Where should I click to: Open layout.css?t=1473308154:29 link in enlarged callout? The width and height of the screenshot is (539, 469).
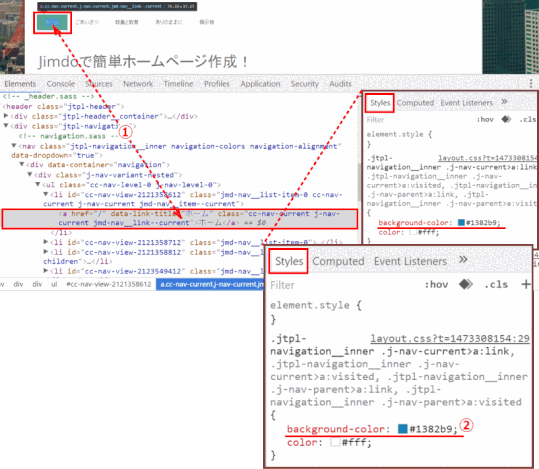(450, 338)
